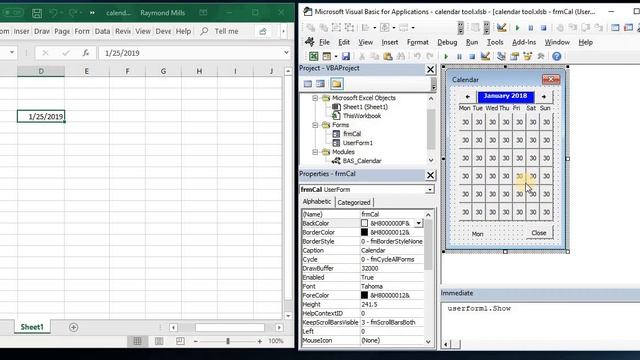Viewport: 640px width, 360px height.
Task: Open the Tools menu in VBA editor
Action: 495,42
